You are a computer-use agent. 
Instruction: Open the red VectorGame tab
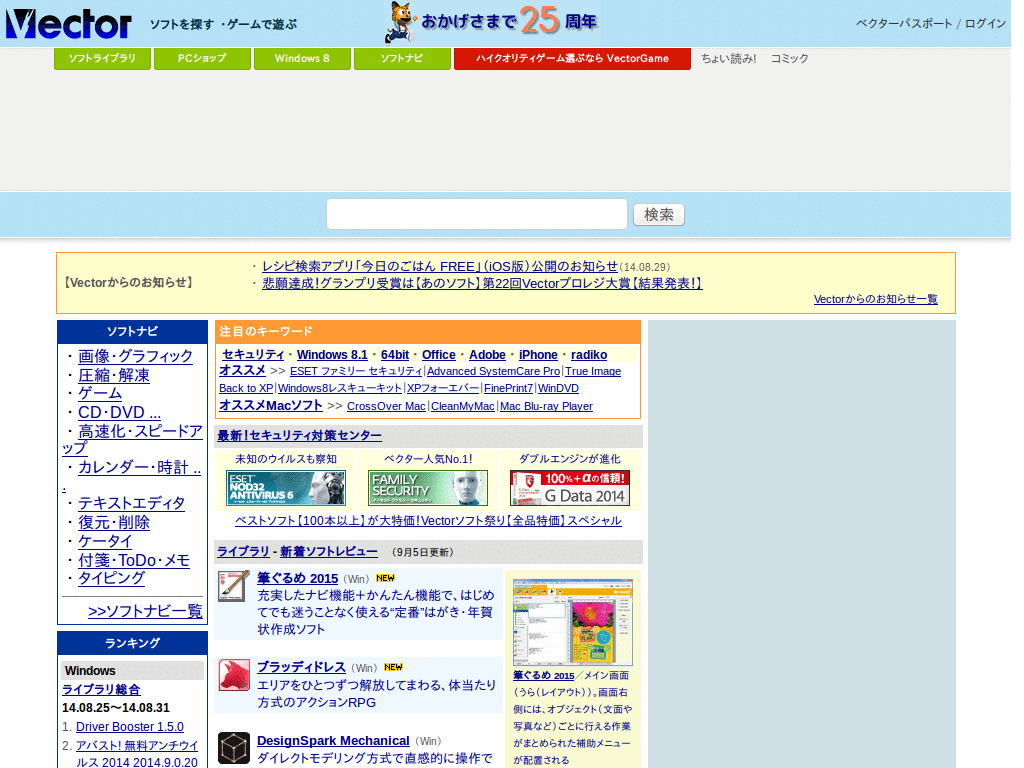pos(572,58)
